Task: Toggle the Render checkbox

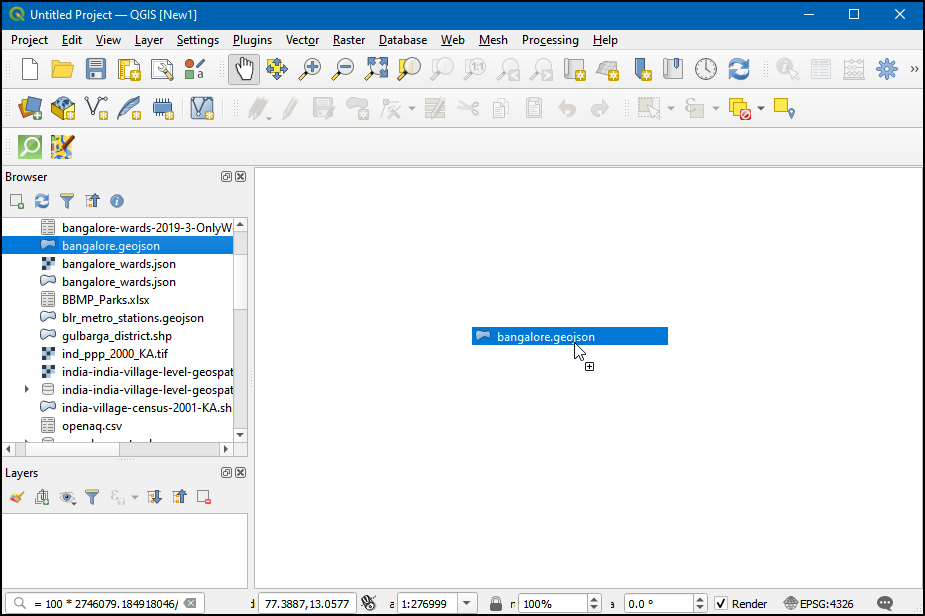Action: coord(721,604)
